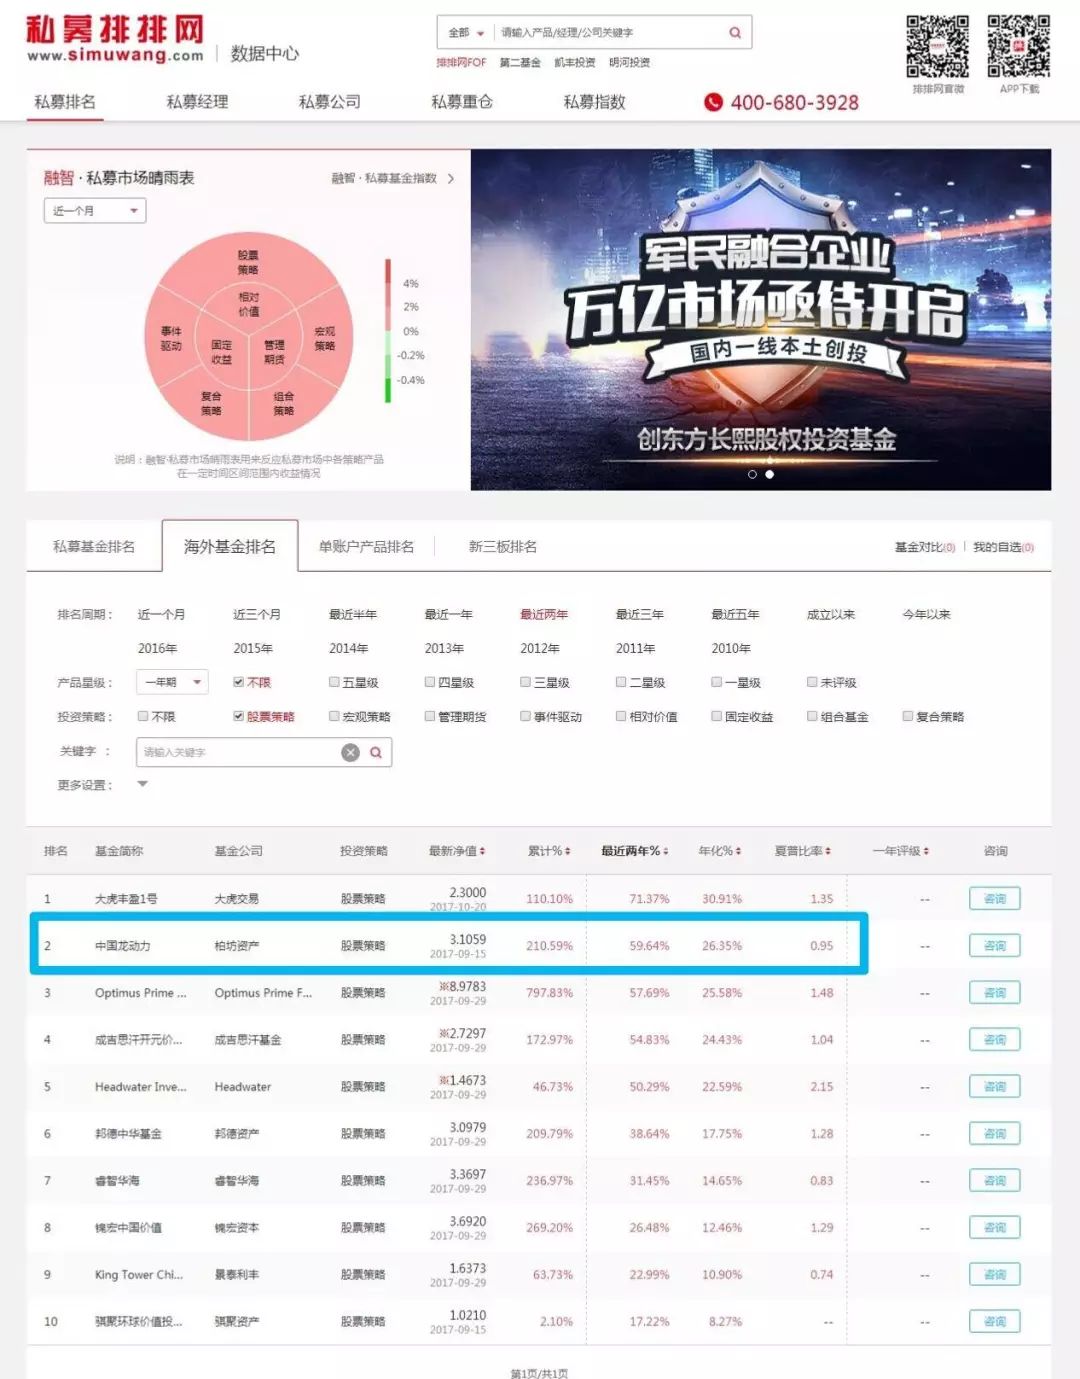Viewport: 1080px width, 1379px height.
Task: Click the red phone icon beside 400-680-3928
Action: pos(713,102)
